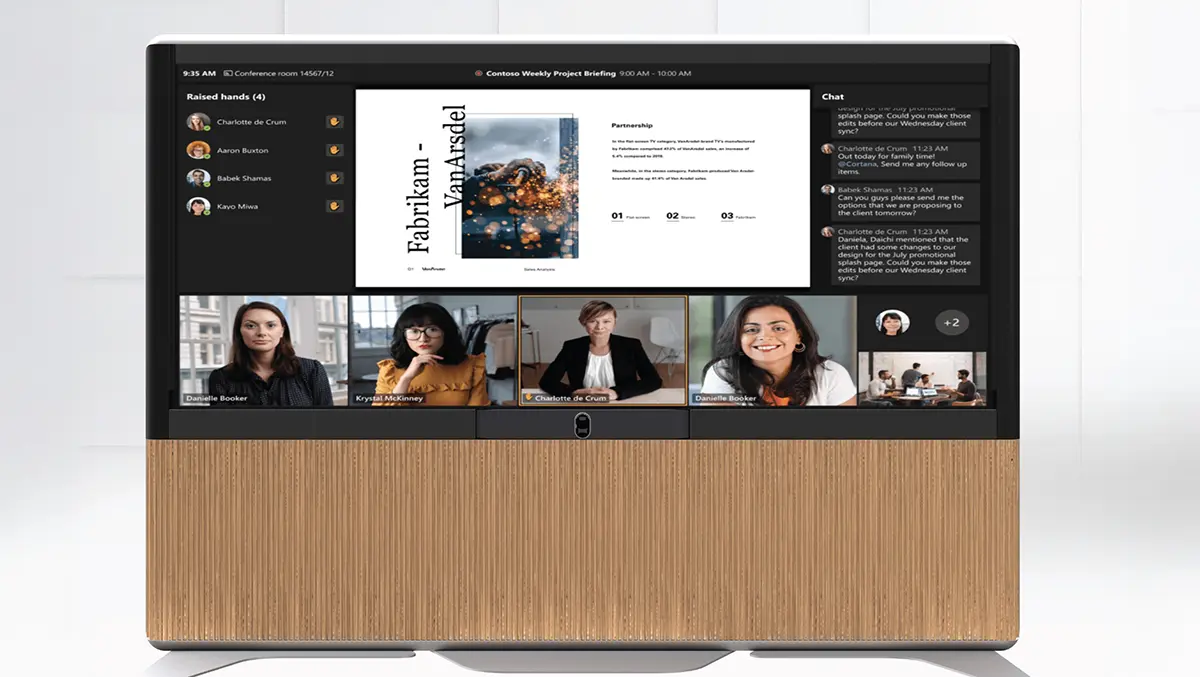Click Aaron Buxton's raised hand icon
The height and width of the screenshot is (677, 1200).
click(x=334, y=150)
